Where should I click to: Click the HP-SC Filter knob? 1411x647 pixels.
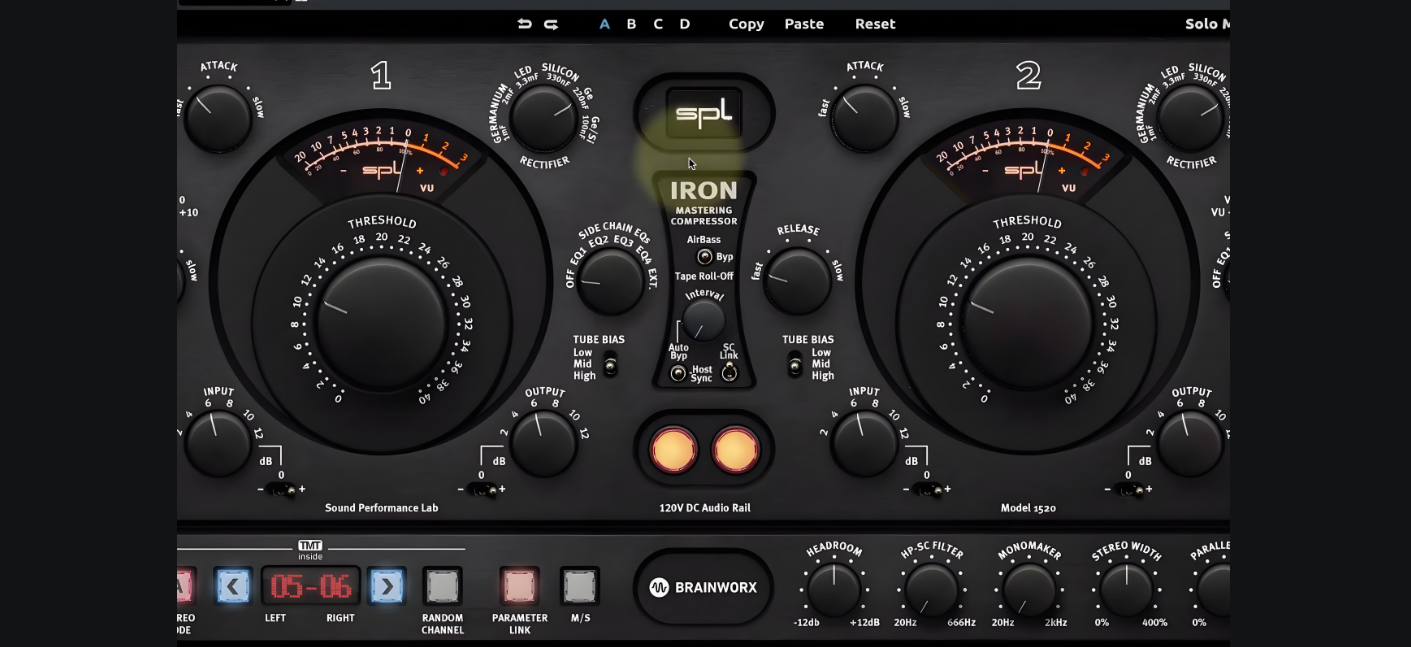(x=931, y=590)
